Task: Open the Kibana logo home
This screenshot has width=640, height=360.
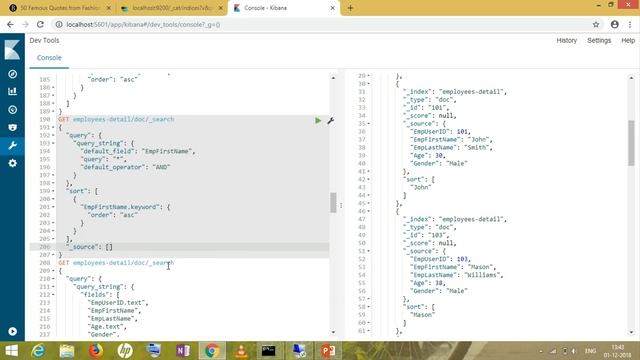Action: coord(12,50)
